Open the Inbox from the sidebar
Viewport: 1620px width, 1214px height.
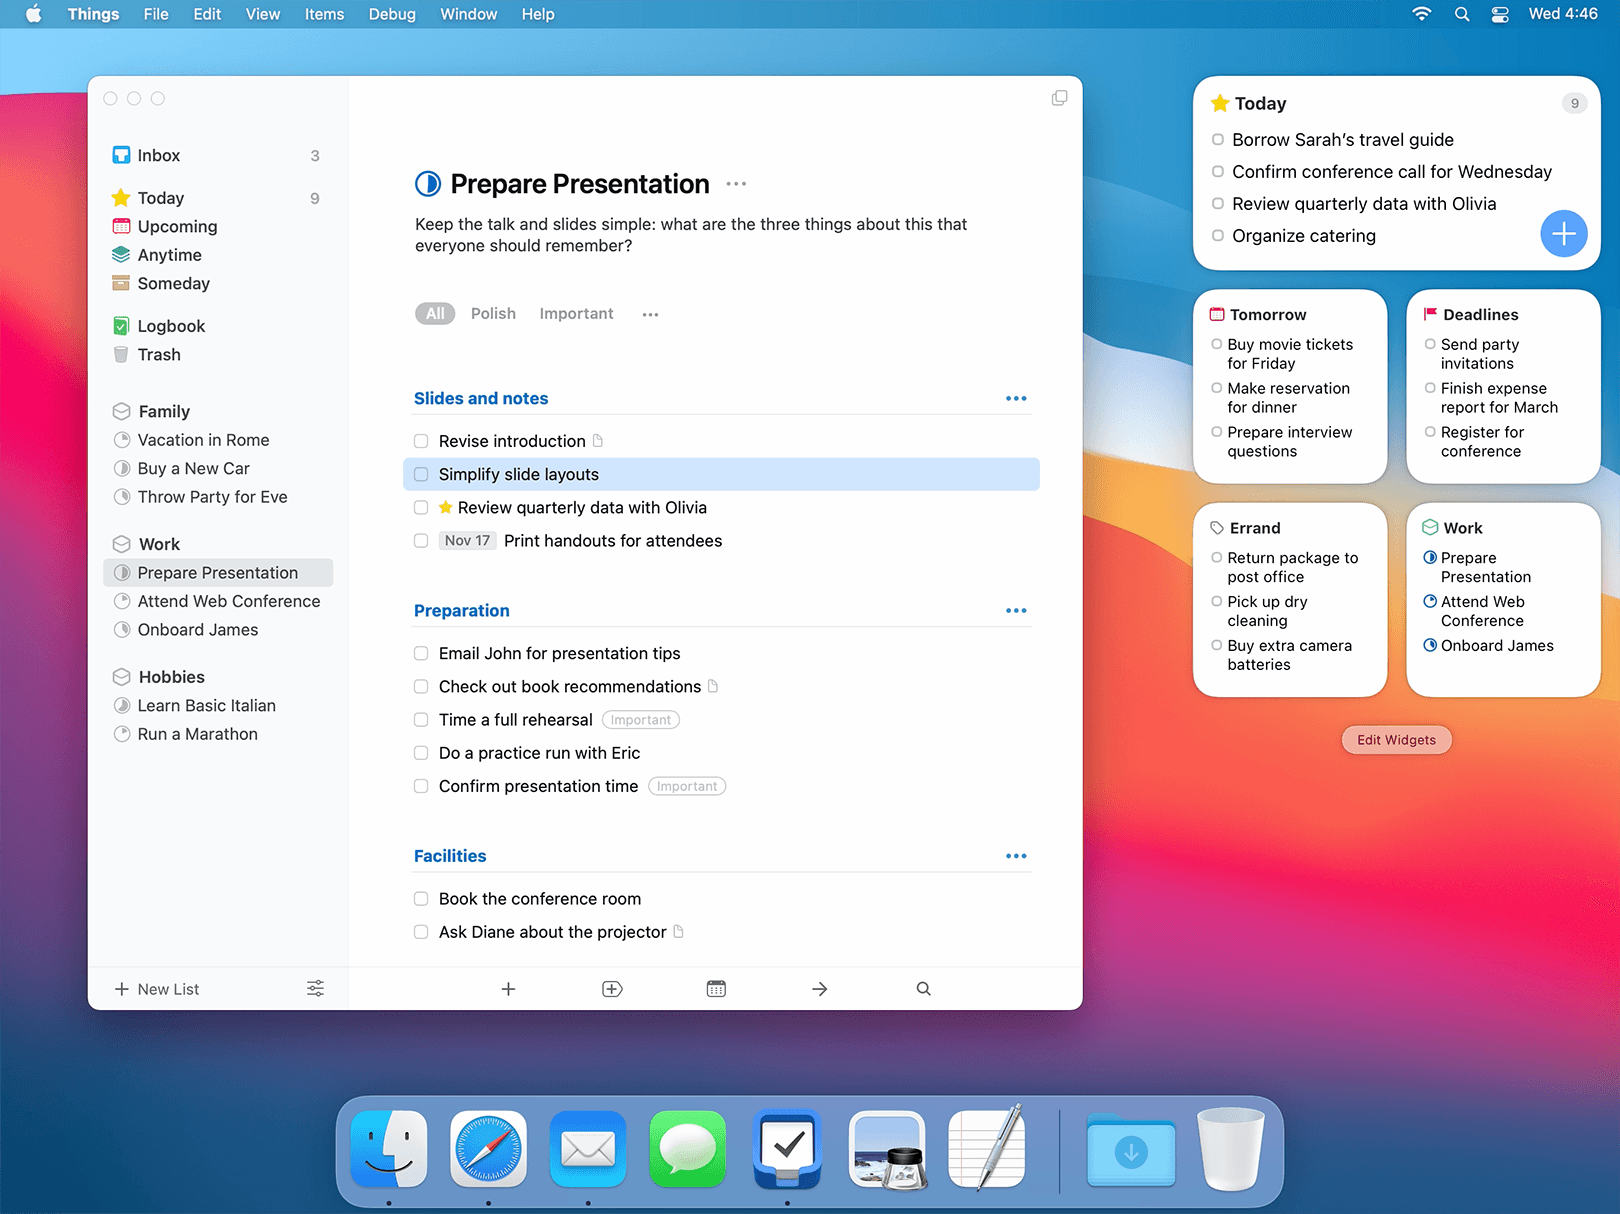coord(159,155)
